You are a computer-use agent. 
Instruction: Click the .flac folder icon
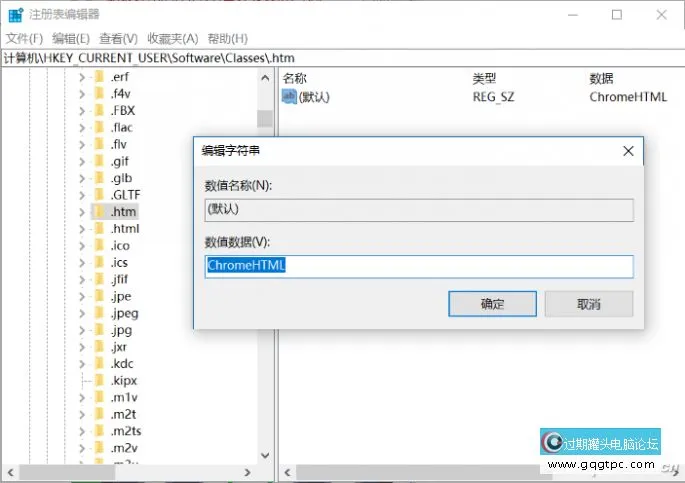point(100,128)
